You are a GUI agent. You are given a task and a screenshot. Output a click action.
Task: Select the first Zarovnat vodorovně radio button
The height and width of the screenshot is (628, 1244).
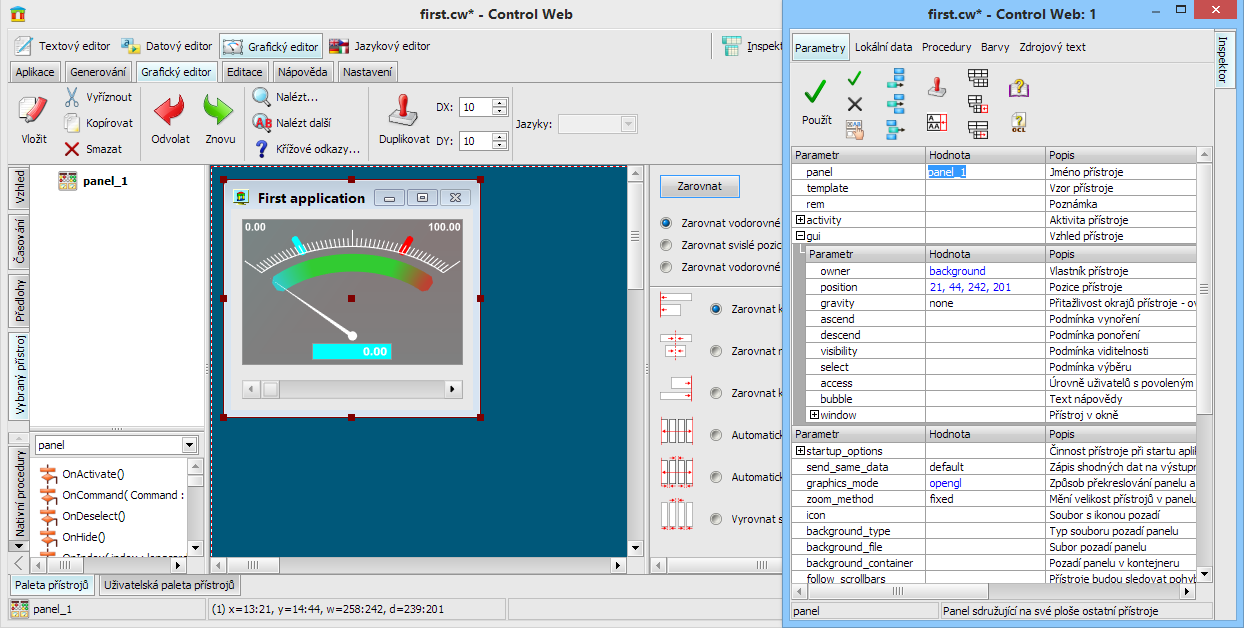666,222
